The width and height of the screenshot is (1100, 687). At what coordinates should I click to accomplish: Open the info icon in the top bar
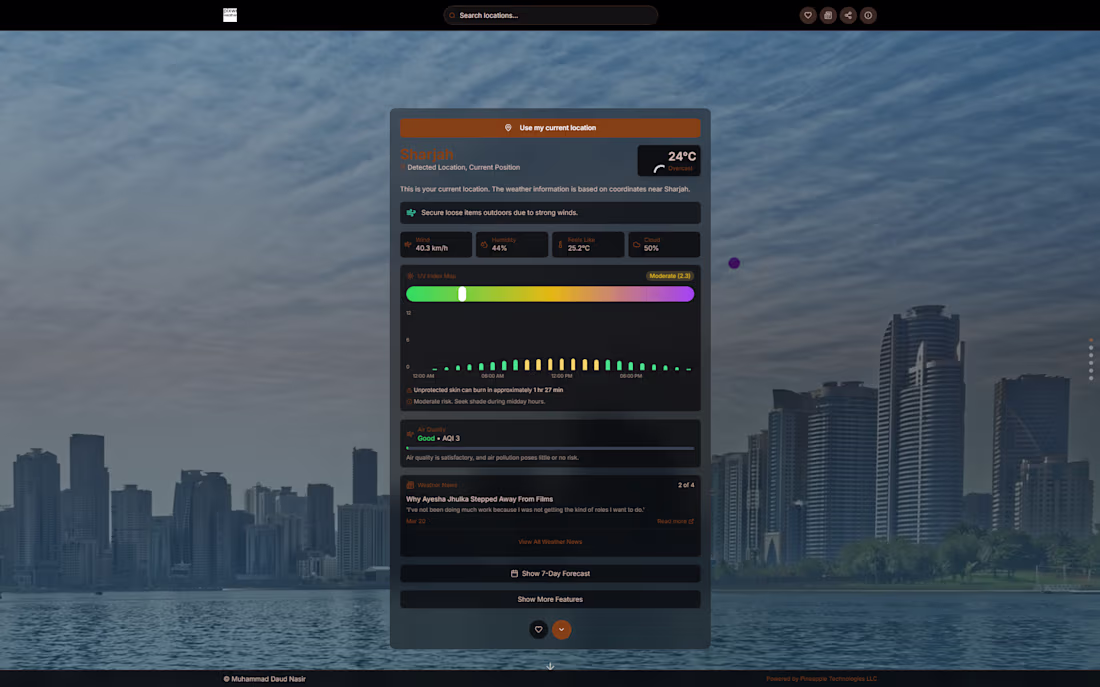(x=868, y=15)
